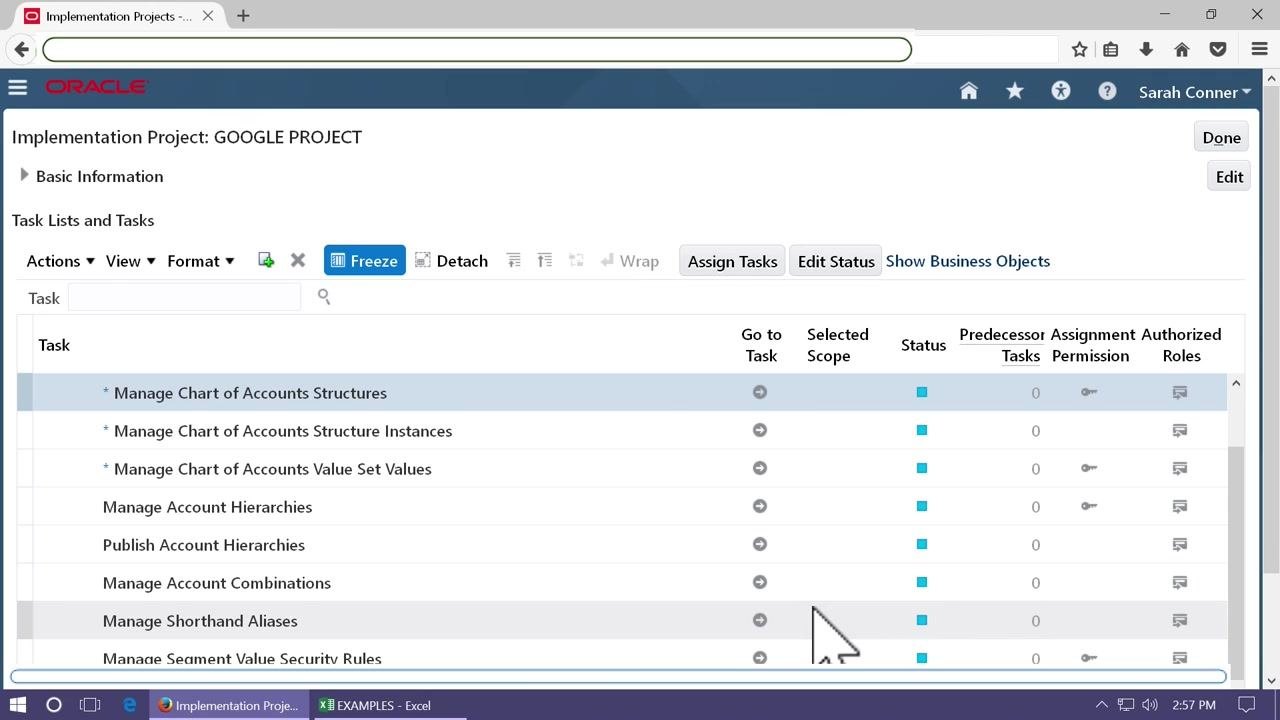The image size is (1280, 720).
Task: Open accessibility settings icon
Action: (1061, 91)
